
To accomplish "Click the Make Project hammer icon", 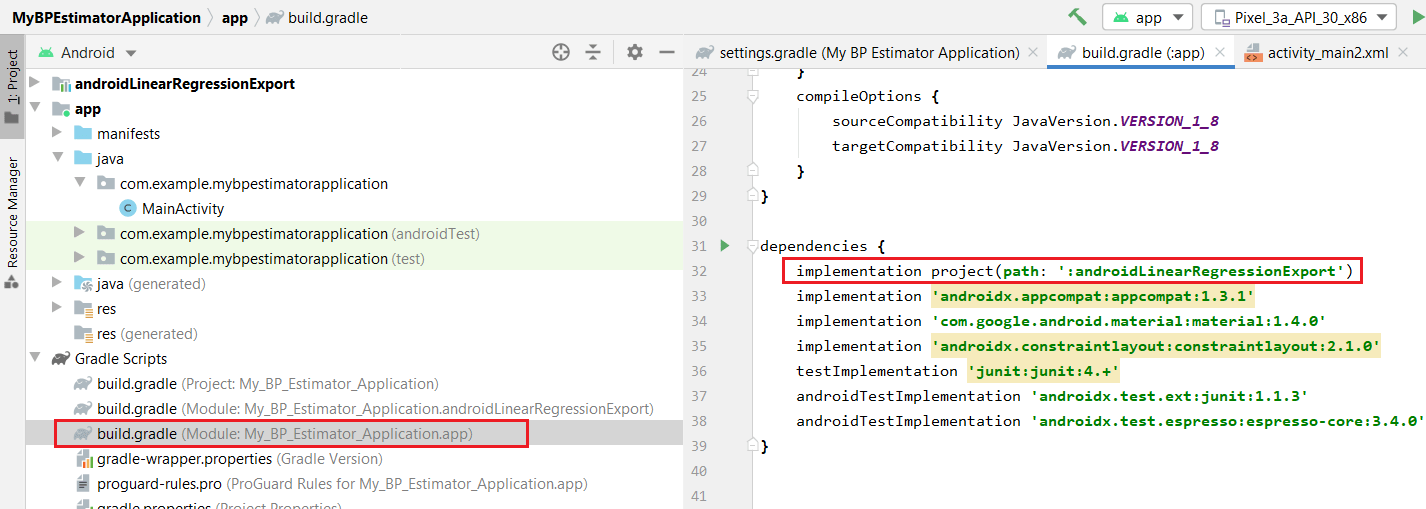I will pyautogui.click(x=1077, y=17).
